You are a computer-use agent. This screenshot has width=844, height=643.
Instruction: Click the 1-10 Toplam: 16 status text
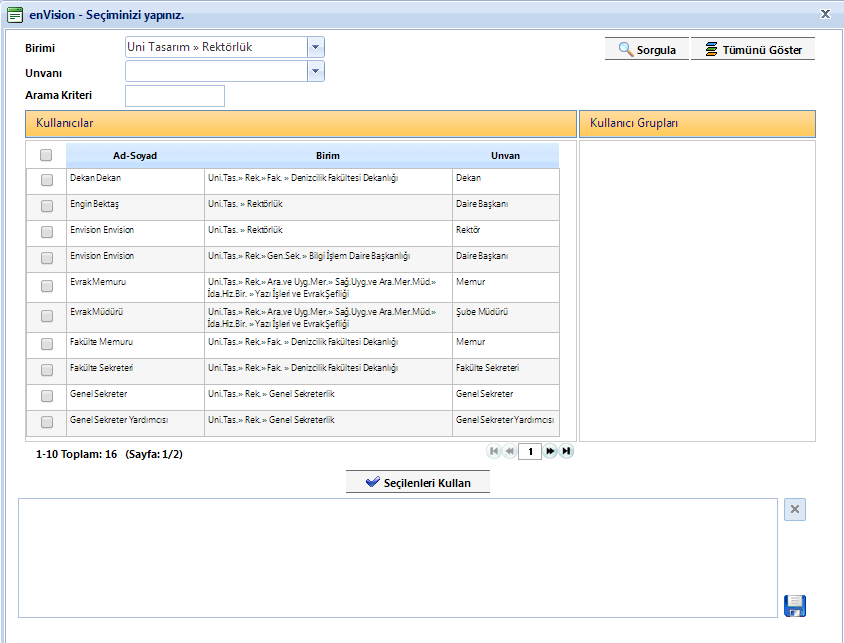[x=76, y=454]
